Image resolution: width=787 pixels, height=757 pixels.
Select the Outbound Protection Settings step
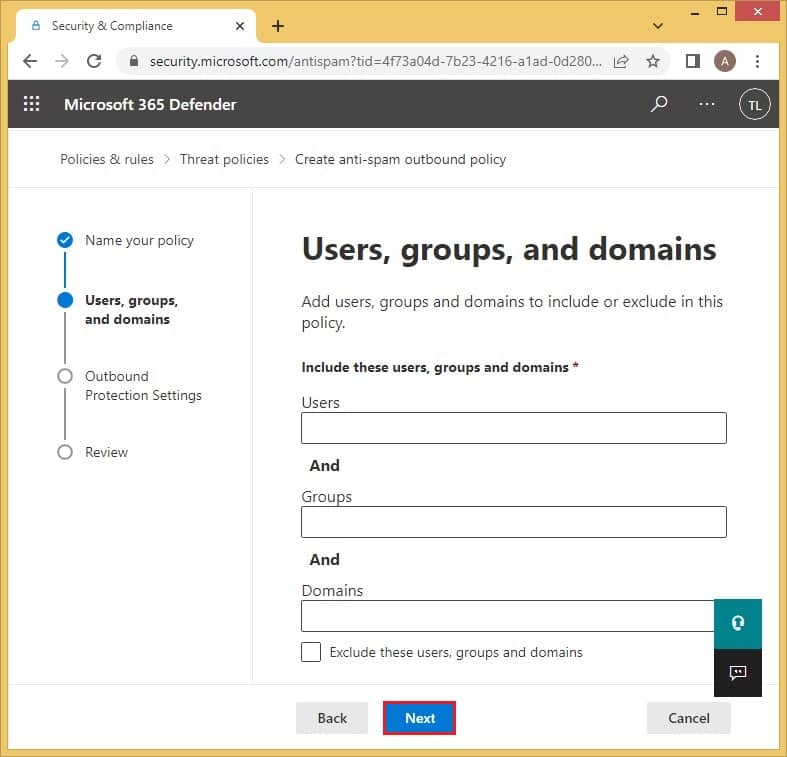coord(142,386)
